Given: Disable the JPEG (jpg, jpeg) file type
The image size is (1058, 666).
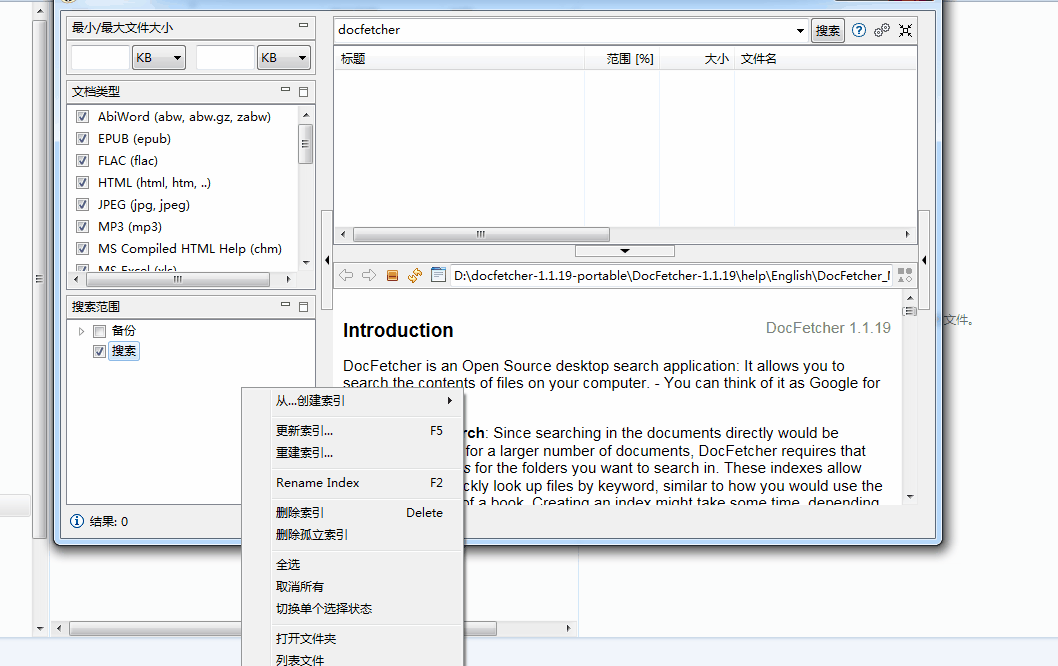Looking at the screenshot, I should tap(82, 204).
